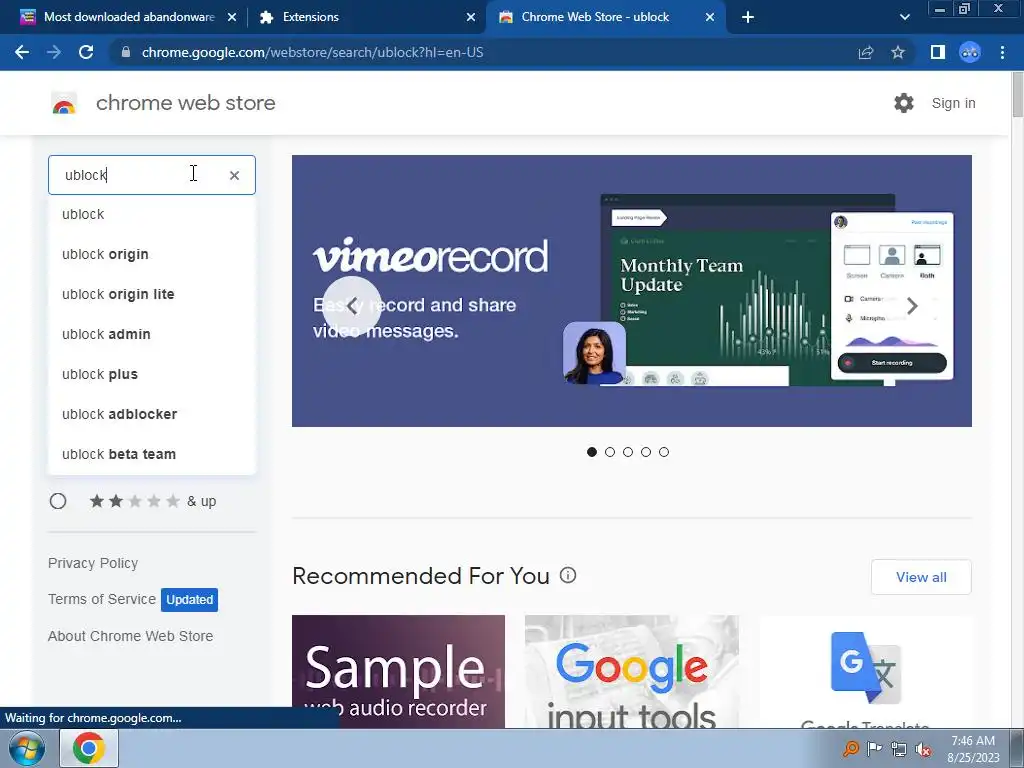Viewport: 1024px width, 768px height.
Task: View site information lock icon
Action: coord(126,52)
